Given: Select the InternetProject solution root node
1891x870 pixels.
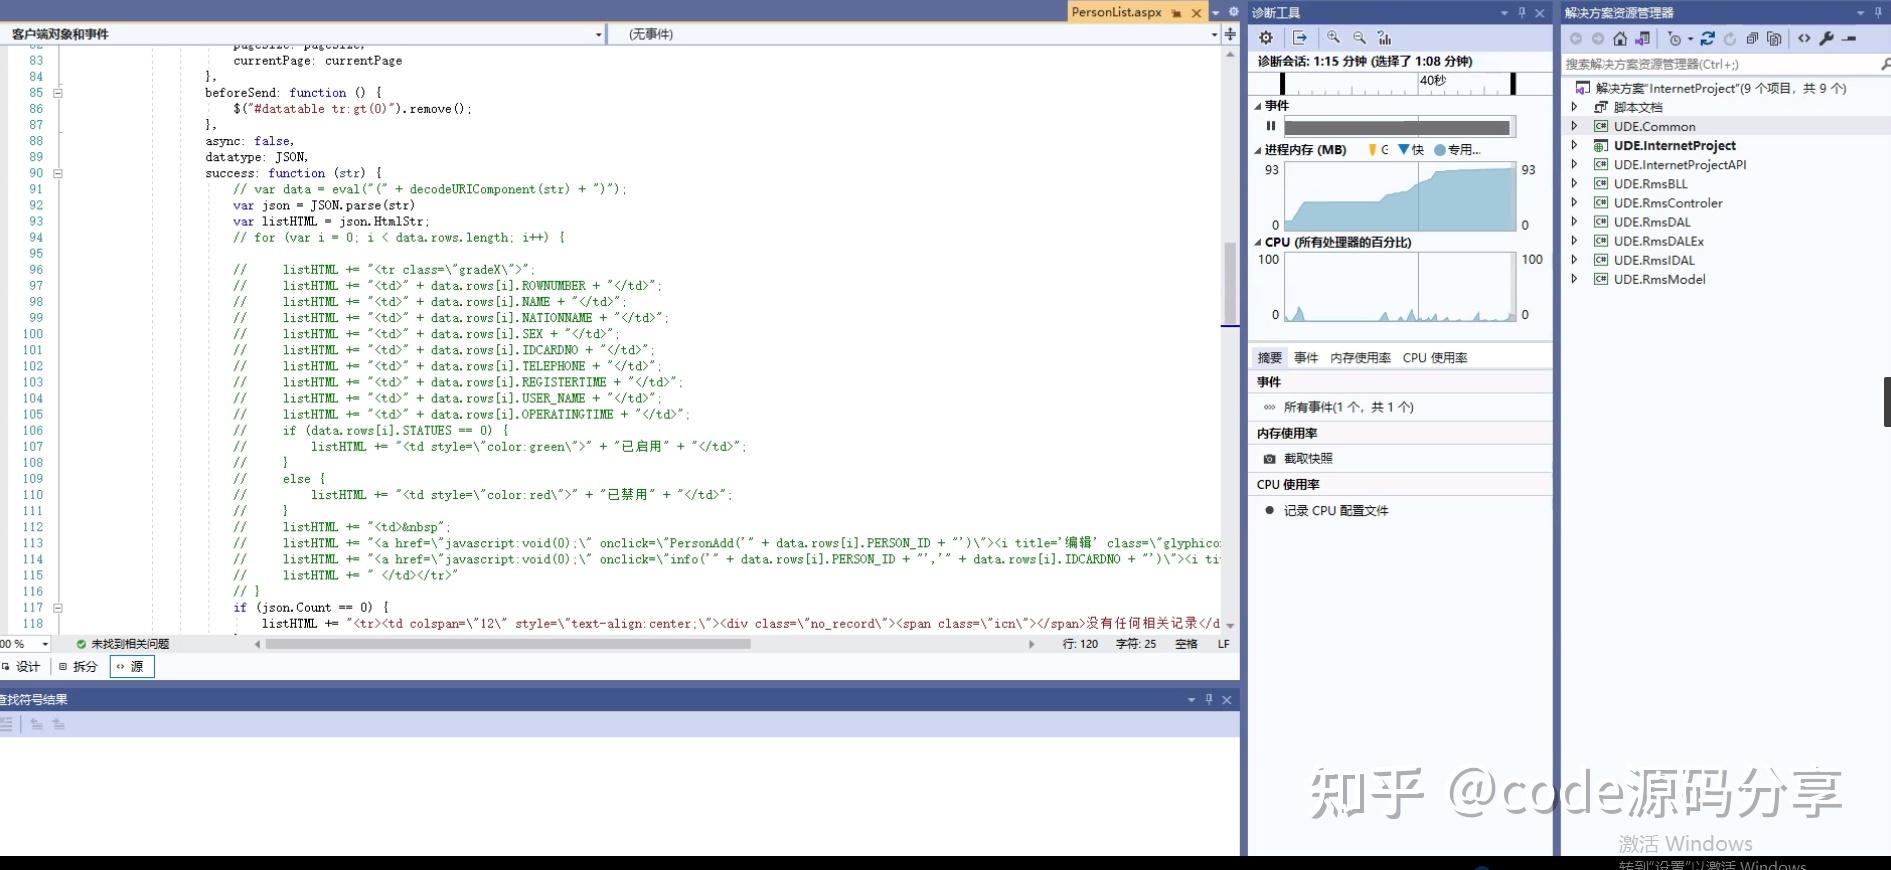Looking at the screenshot, I should (x=1720, y=88).
